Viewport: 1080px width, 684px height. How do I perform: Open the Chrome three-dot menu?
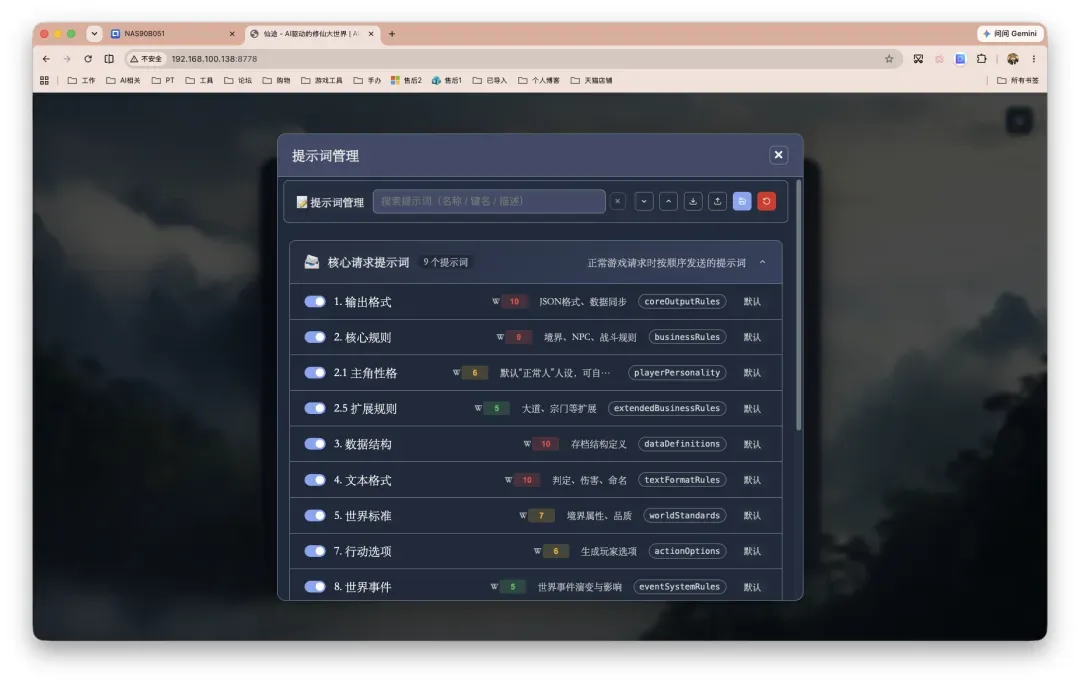coord(1033,59)
